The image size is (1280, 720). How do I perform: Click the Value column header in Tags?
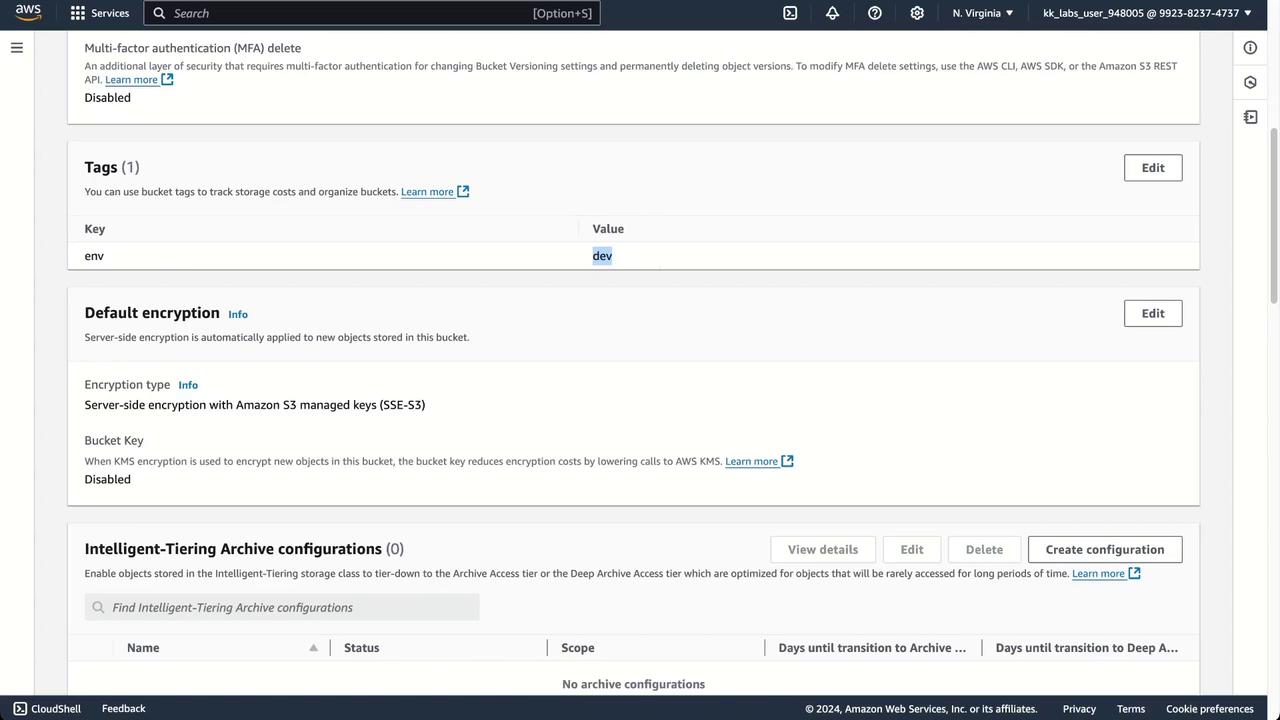click(608, 229)
